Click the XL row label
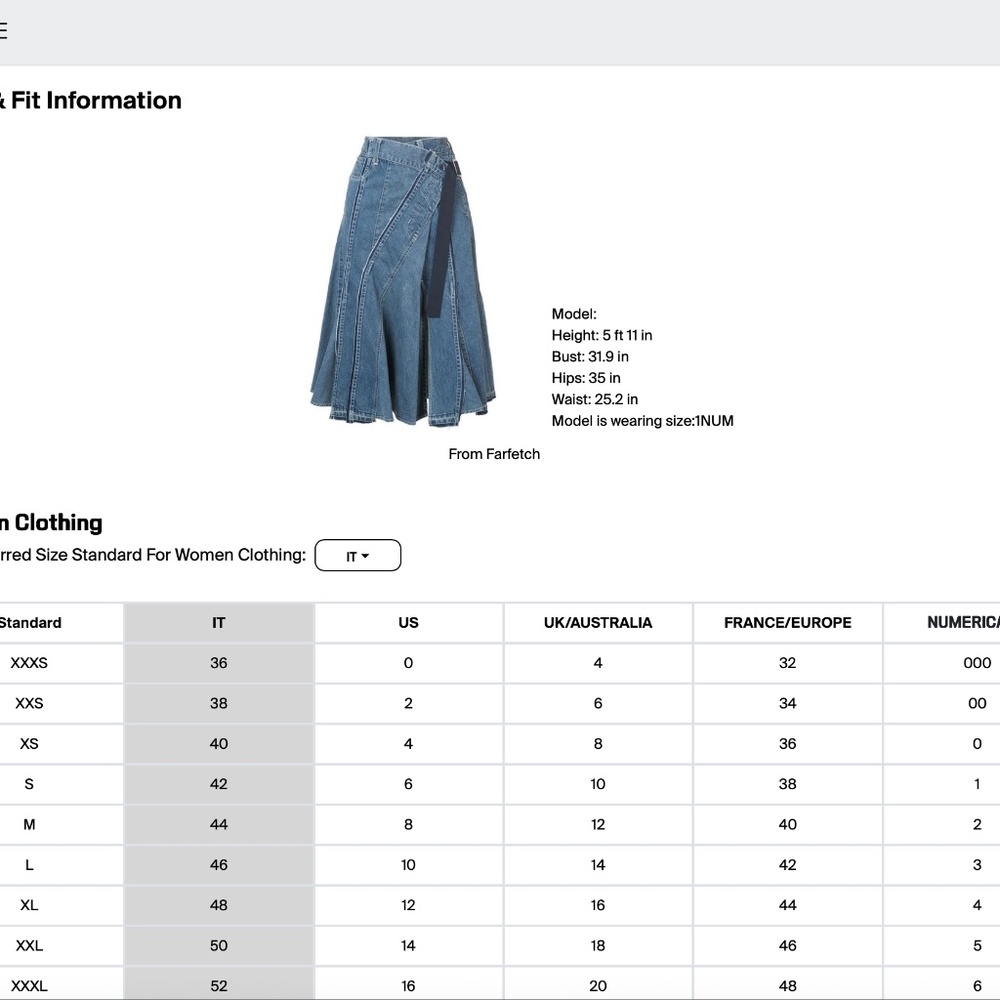Screen dimensions: 1000x1000 (29, 905)
